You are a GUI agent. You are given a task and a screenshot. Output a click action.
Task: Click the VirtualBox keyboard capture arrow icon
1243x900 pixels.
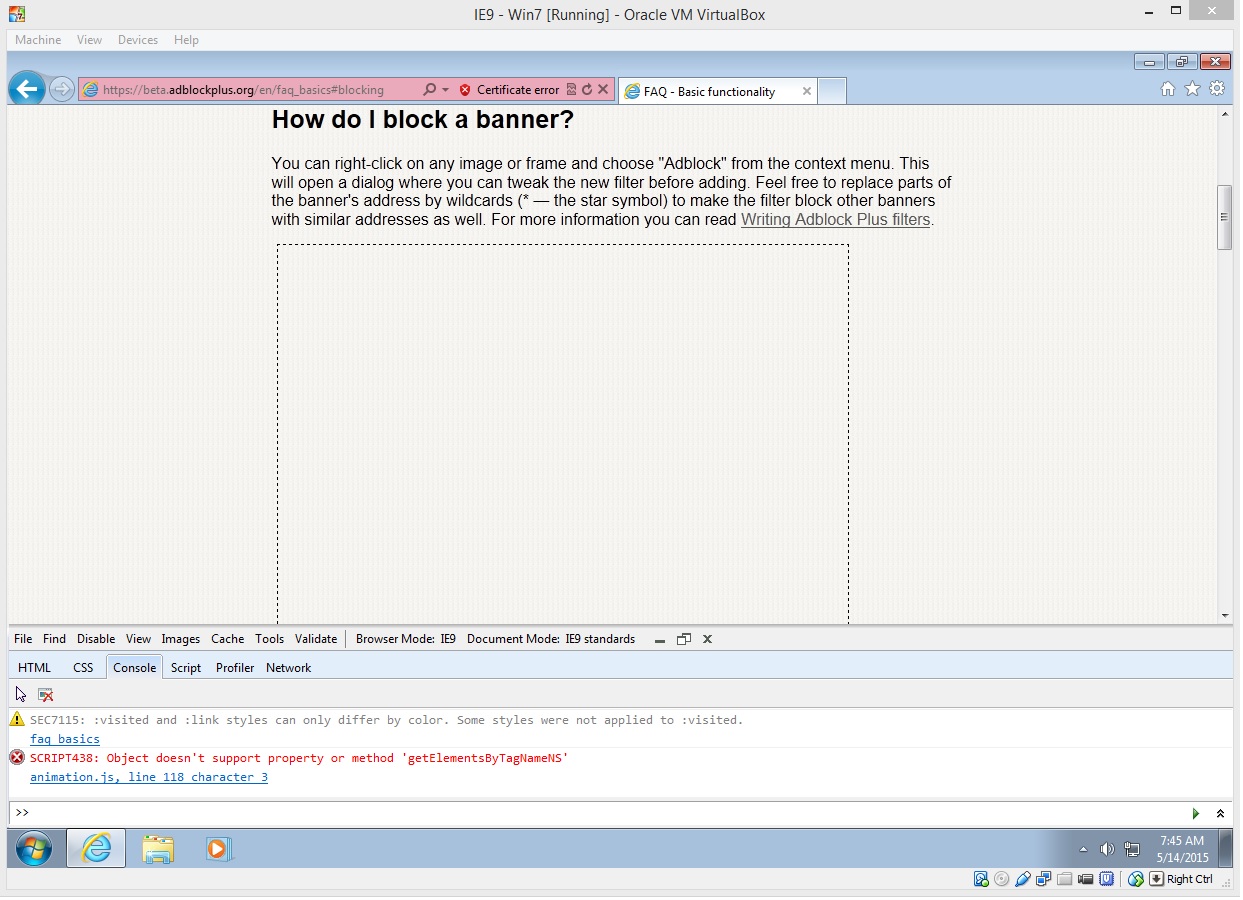tap(1156, 880)
